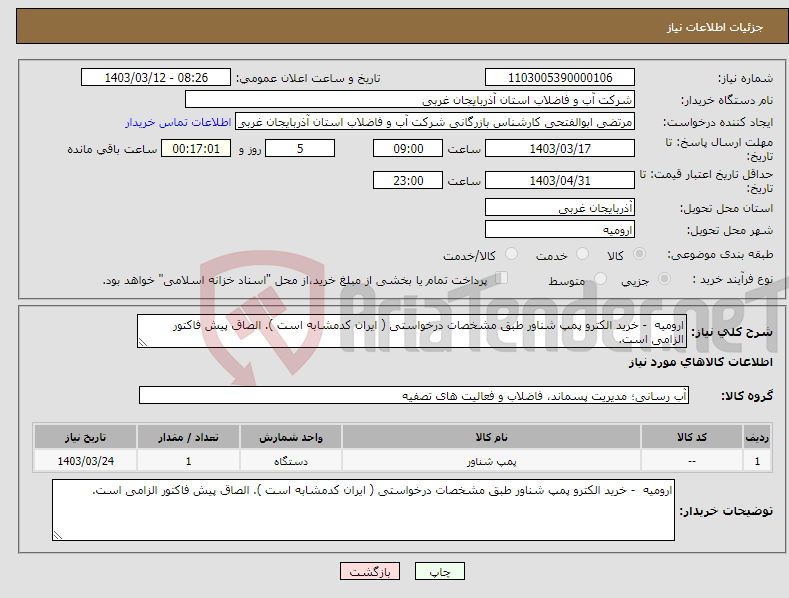Click the need date cell 1403/03/24
Image resolution: width=789 pixels, height=598 pixels.
[x=86, y=461]
